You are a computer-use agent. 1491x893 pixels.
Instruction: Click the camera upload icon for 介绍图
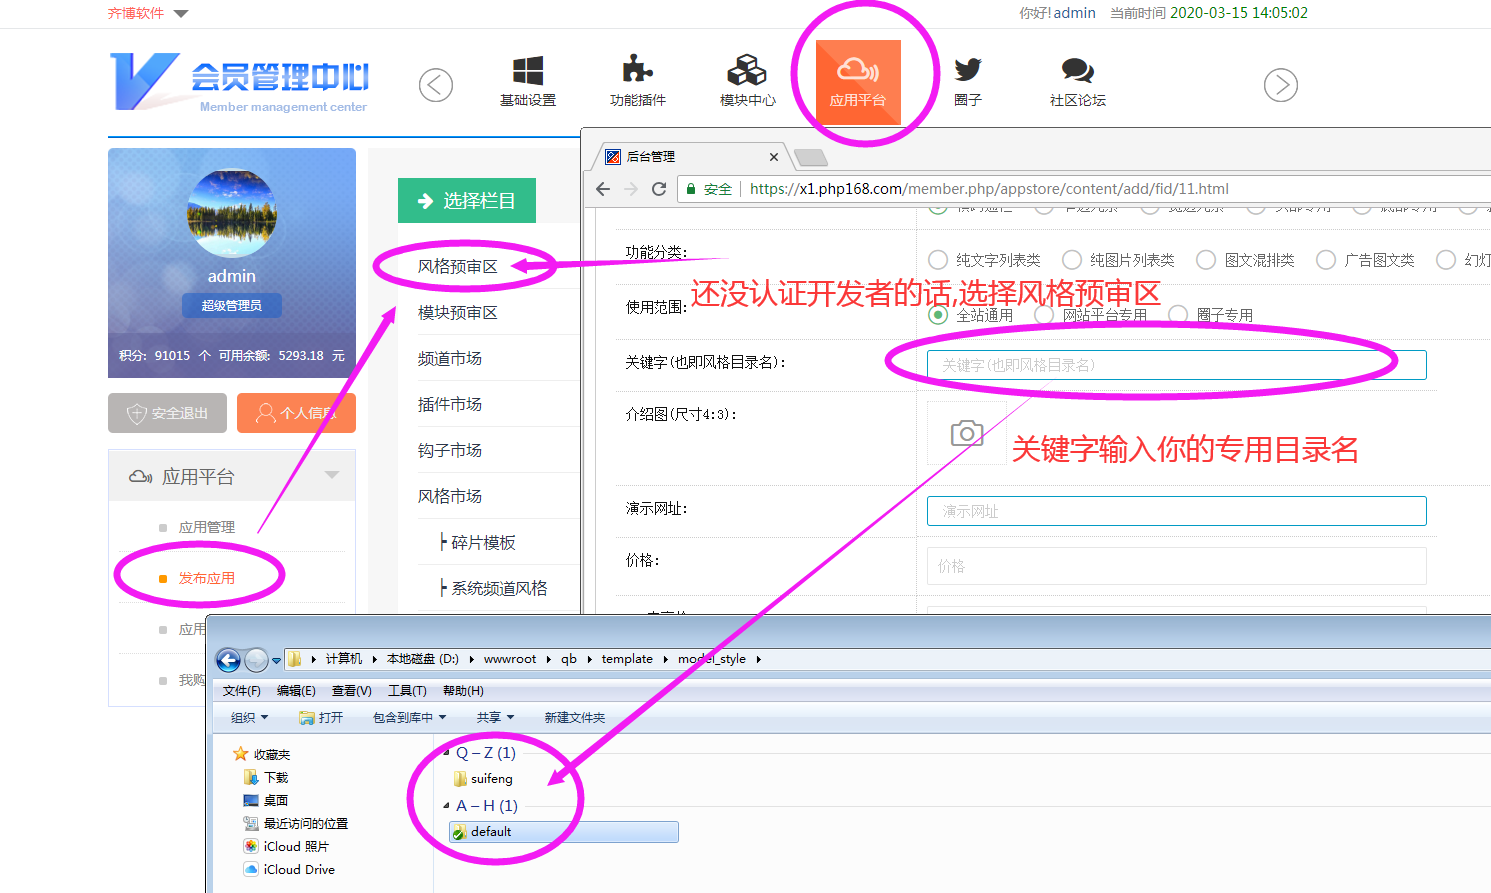point(966,433)
